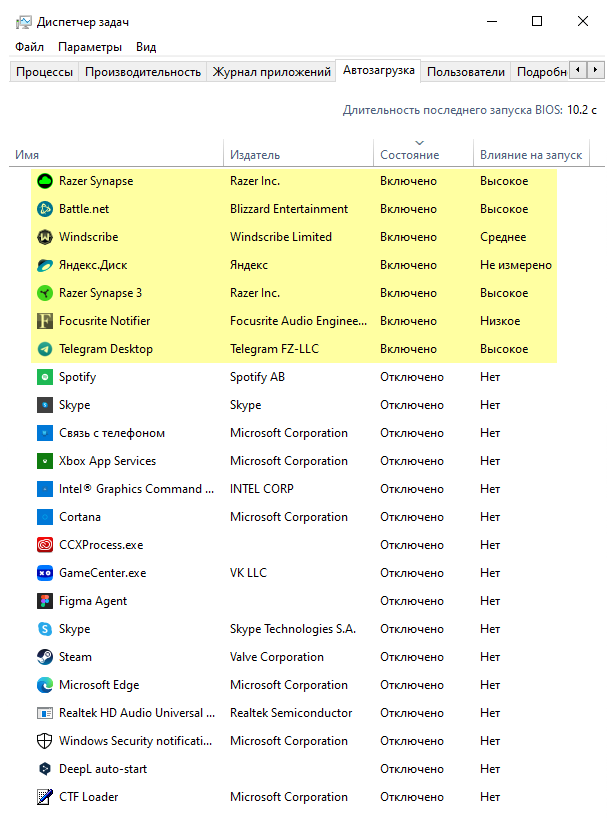The height and width of the screenshot is (830, 616).
Task: Click the Razer Synapse green icon
Action: [45, 181]
